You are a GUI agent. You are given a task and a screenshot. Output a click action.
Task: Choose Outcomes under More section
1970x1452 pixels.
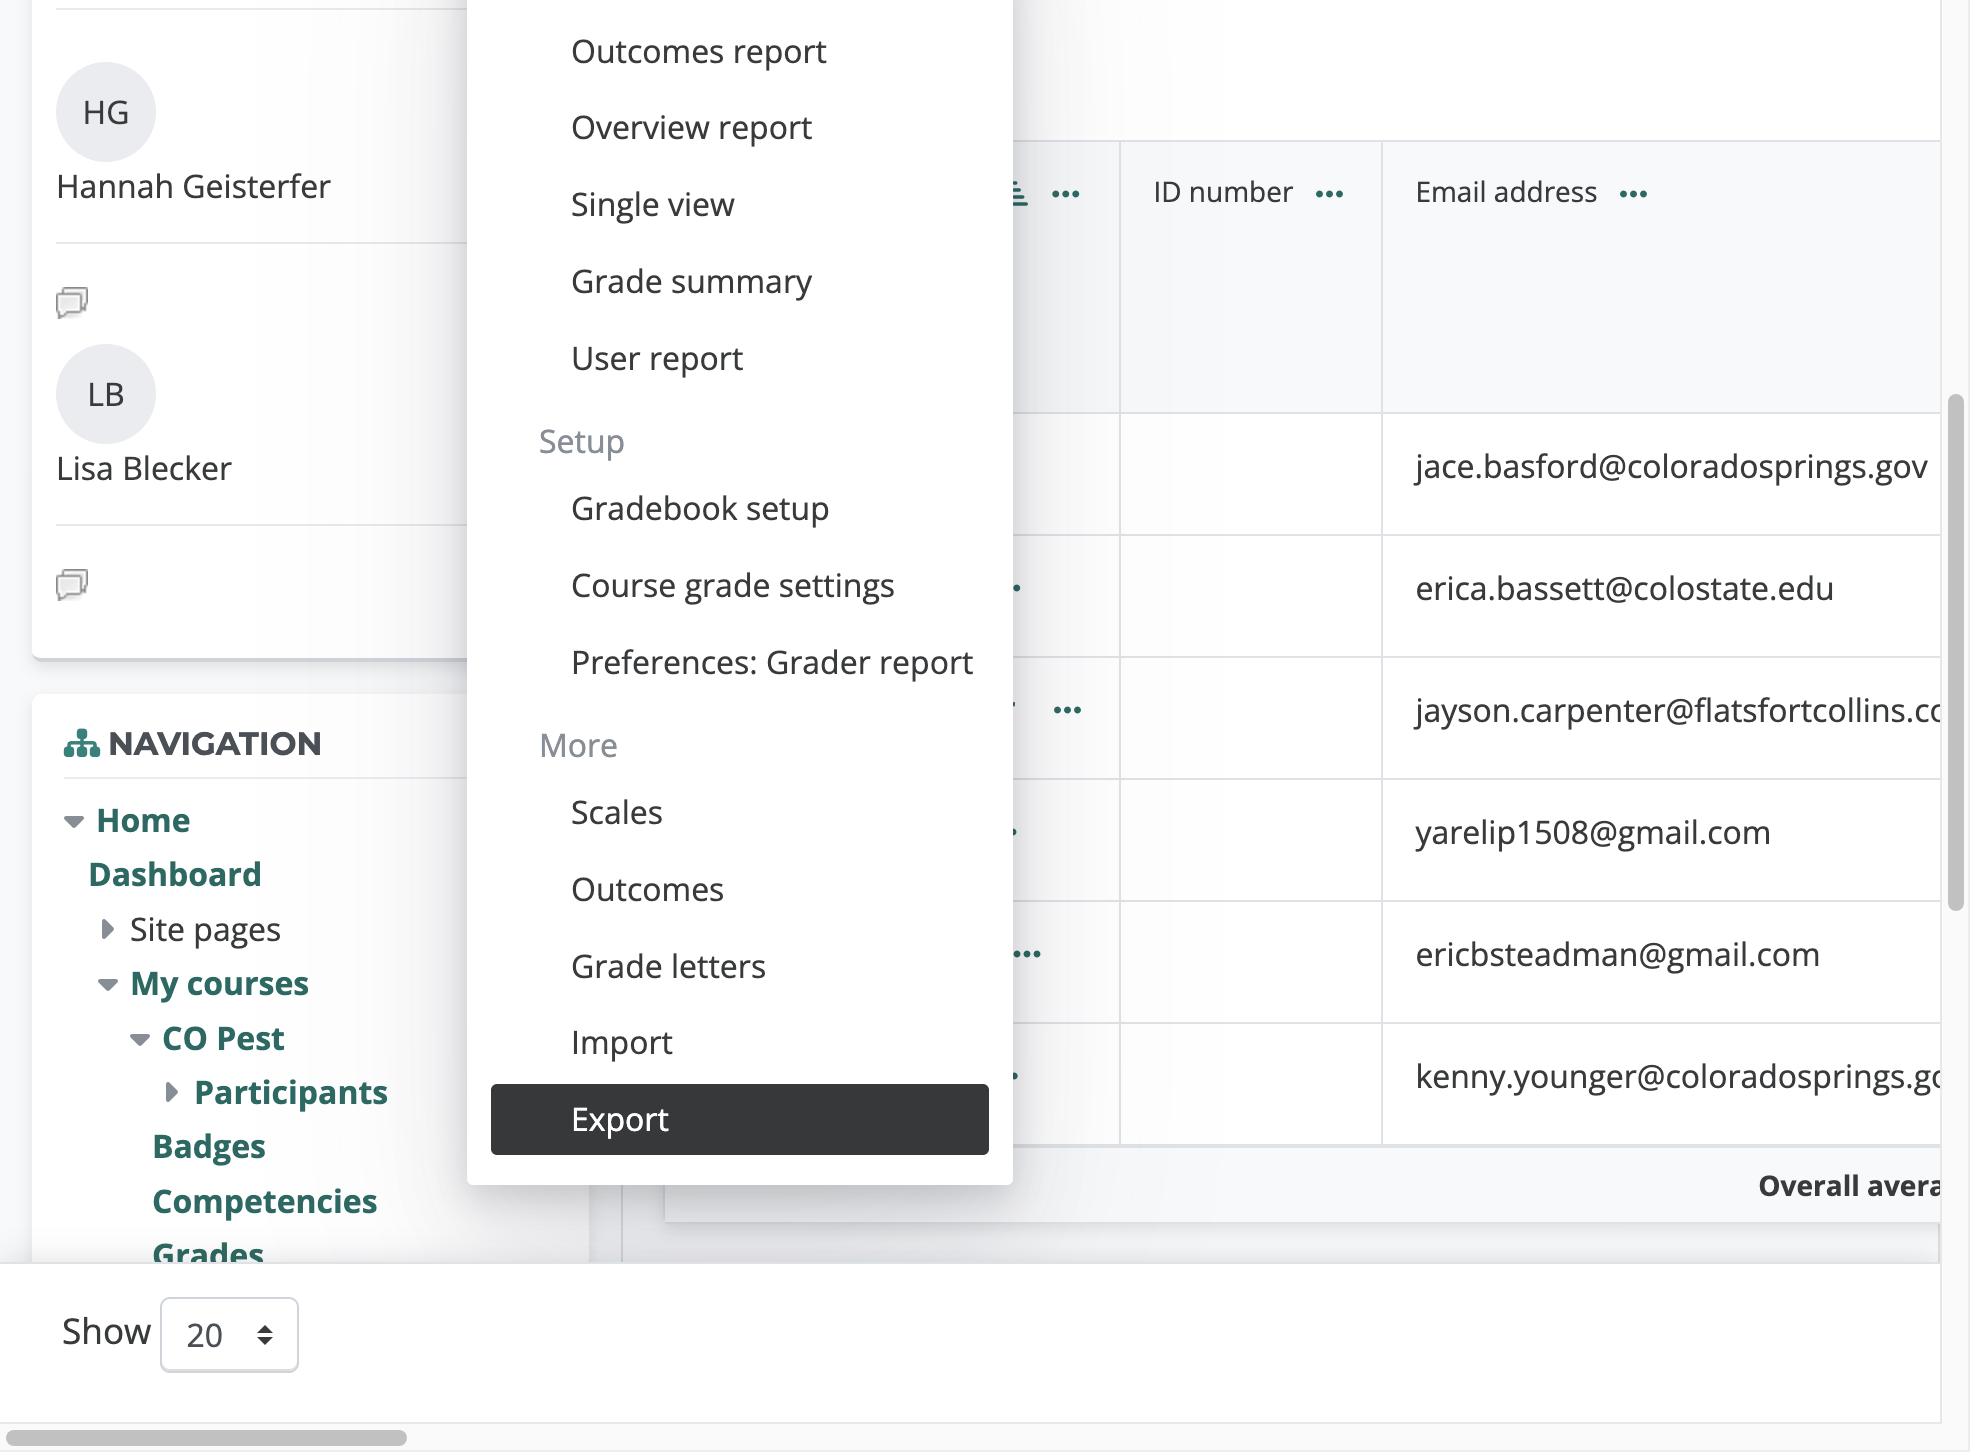647,890
